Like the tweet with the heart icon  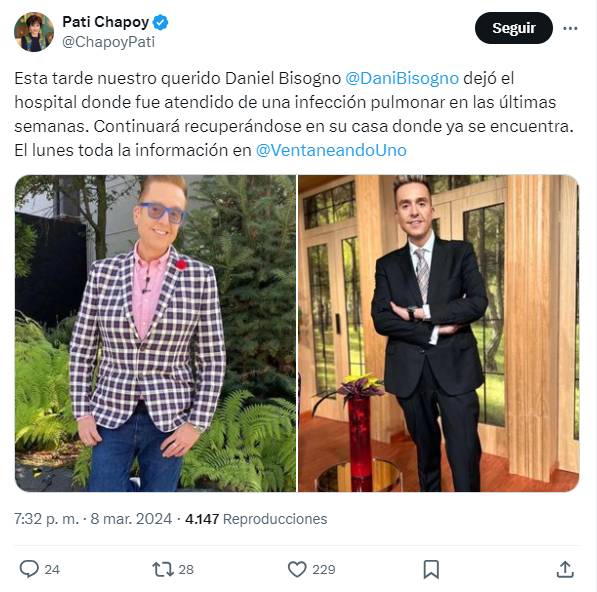pos(297,570)
